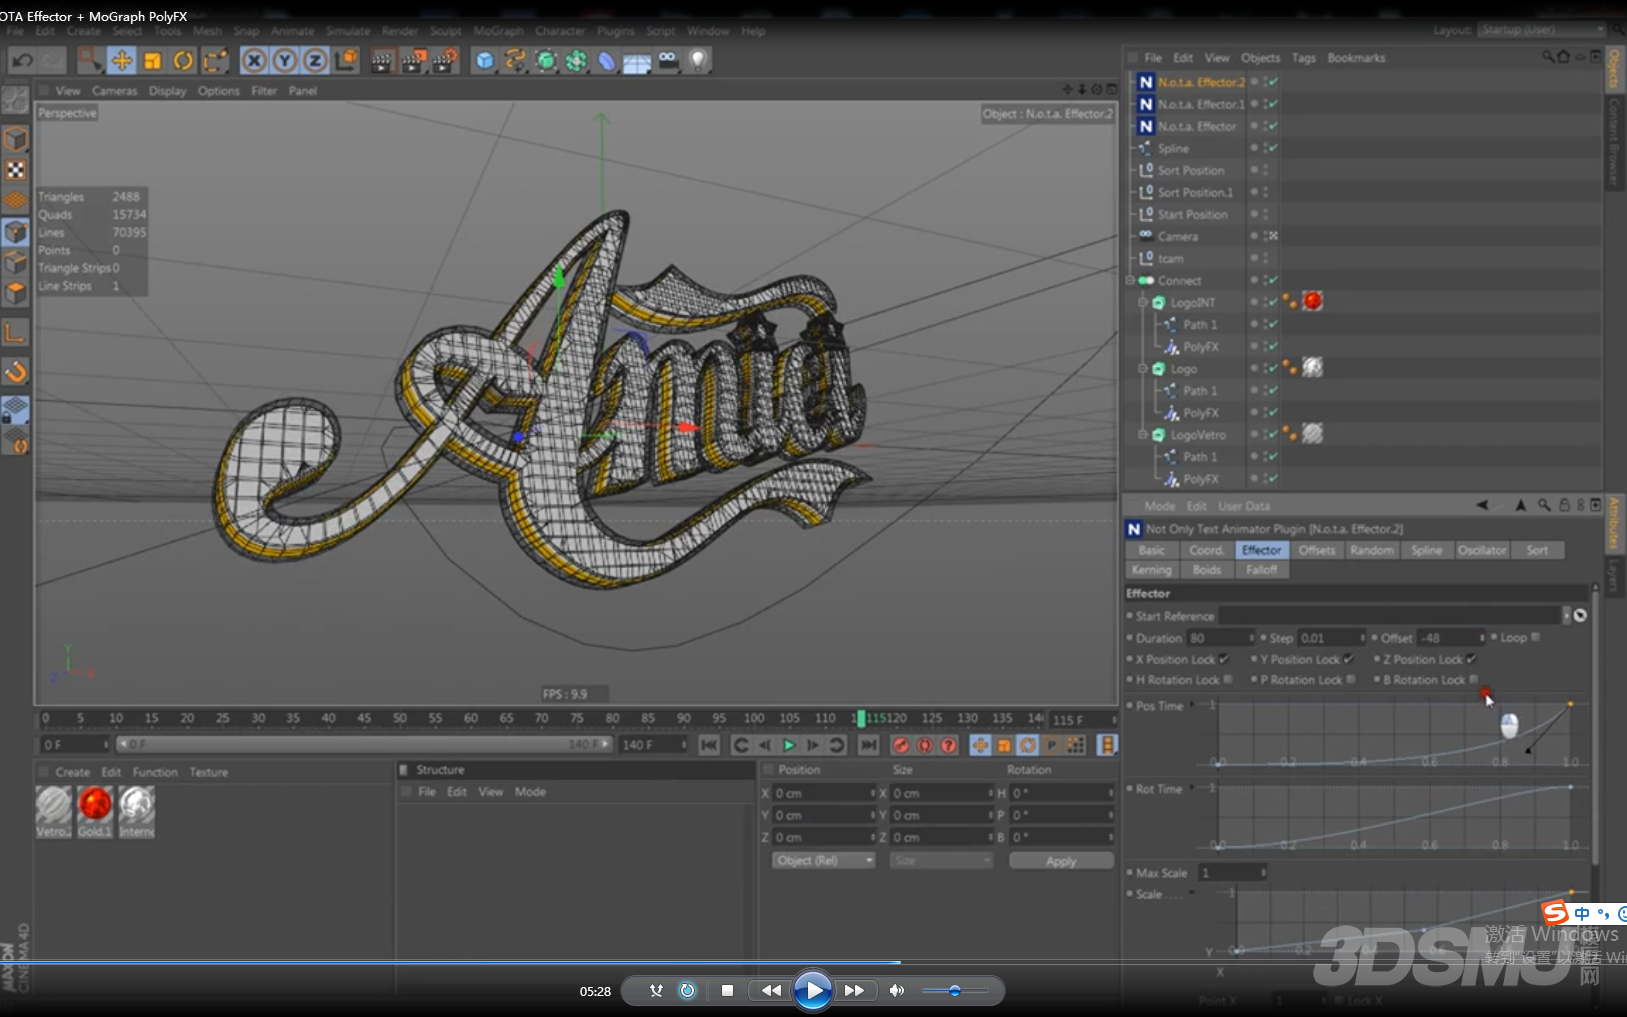Open the spline pen tool icon
Viewport: 1627px width, 1017px height.
516,61
